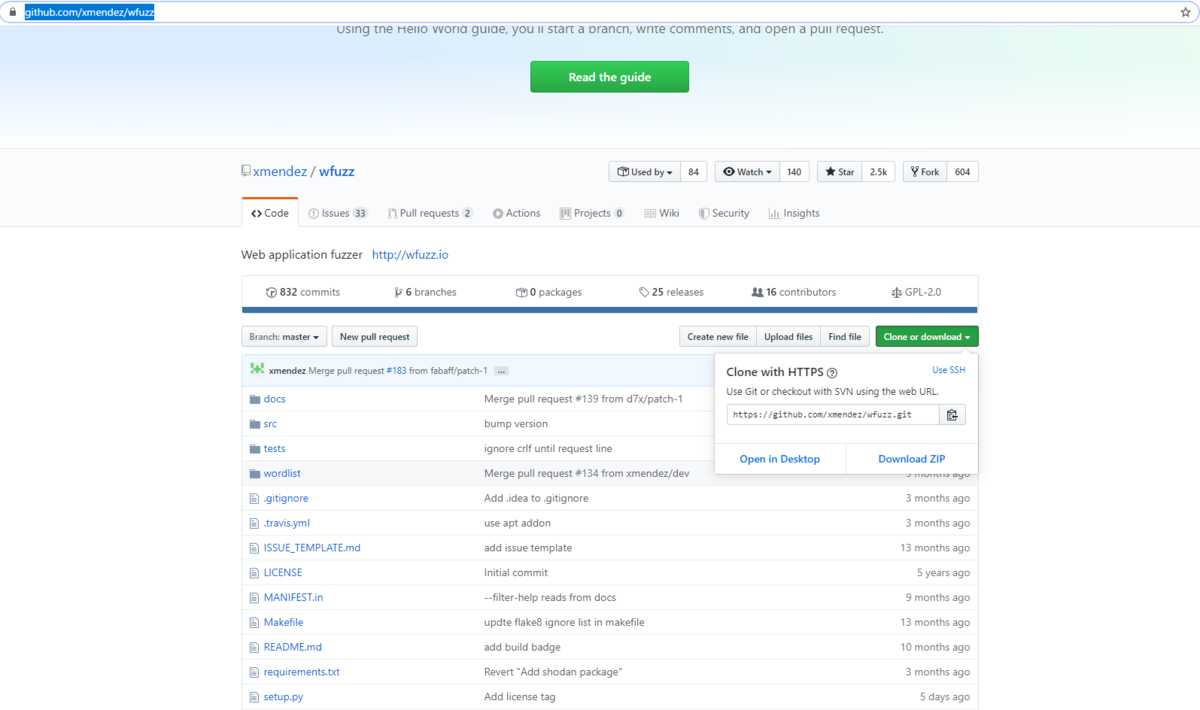The height and width of the screenshot is (710, 1200).
Task: Open the ISSUE_TEMPLATE.md file
Action: point(312,548)
